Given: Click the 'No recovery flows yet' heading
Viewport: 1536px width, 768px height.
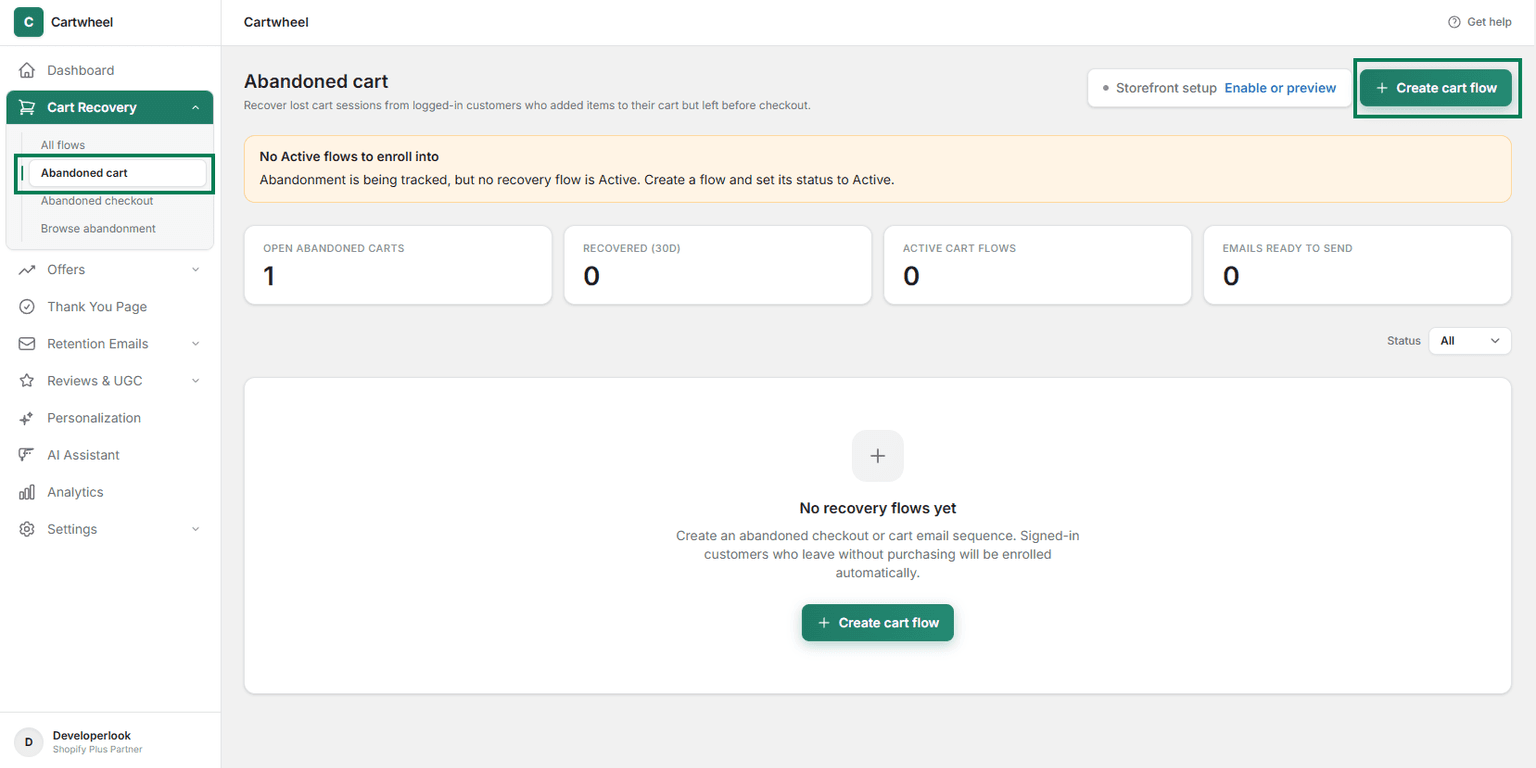Looking at the screenshot, I should click(x=878, y=508).
